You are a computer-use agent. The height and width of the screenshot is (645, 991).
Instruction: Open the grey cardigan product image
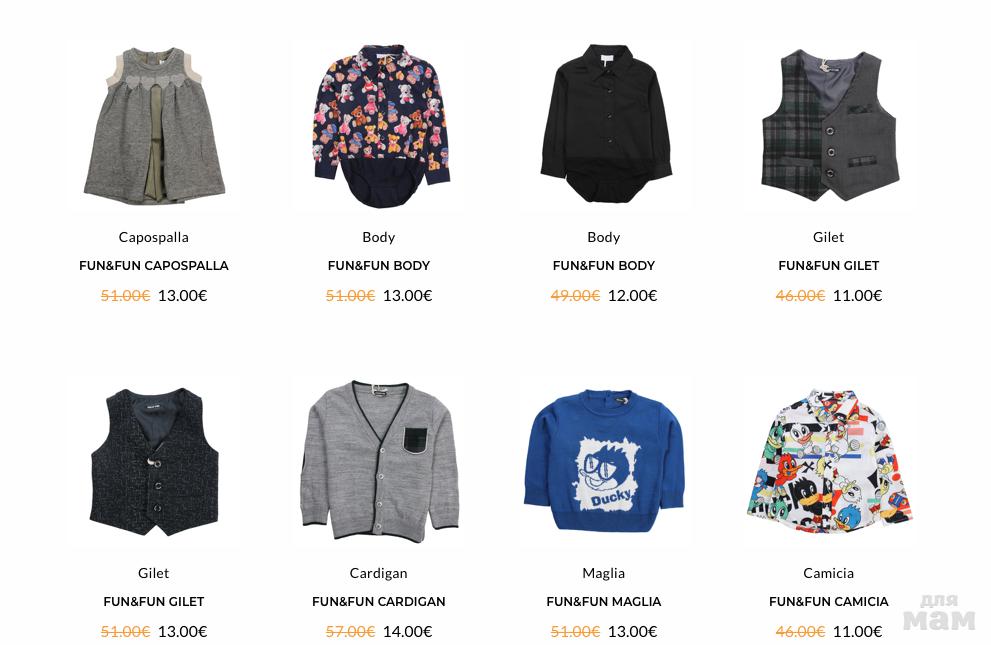[379, 460]
